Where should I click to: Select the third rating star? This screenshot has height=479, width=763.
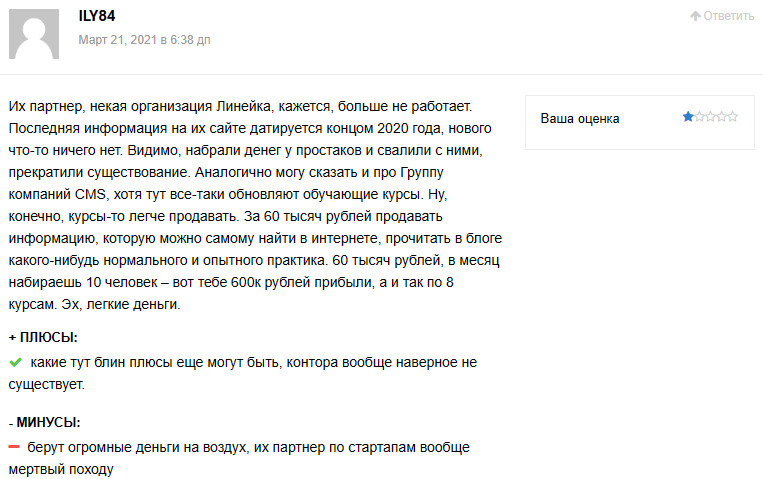point(710,117)
